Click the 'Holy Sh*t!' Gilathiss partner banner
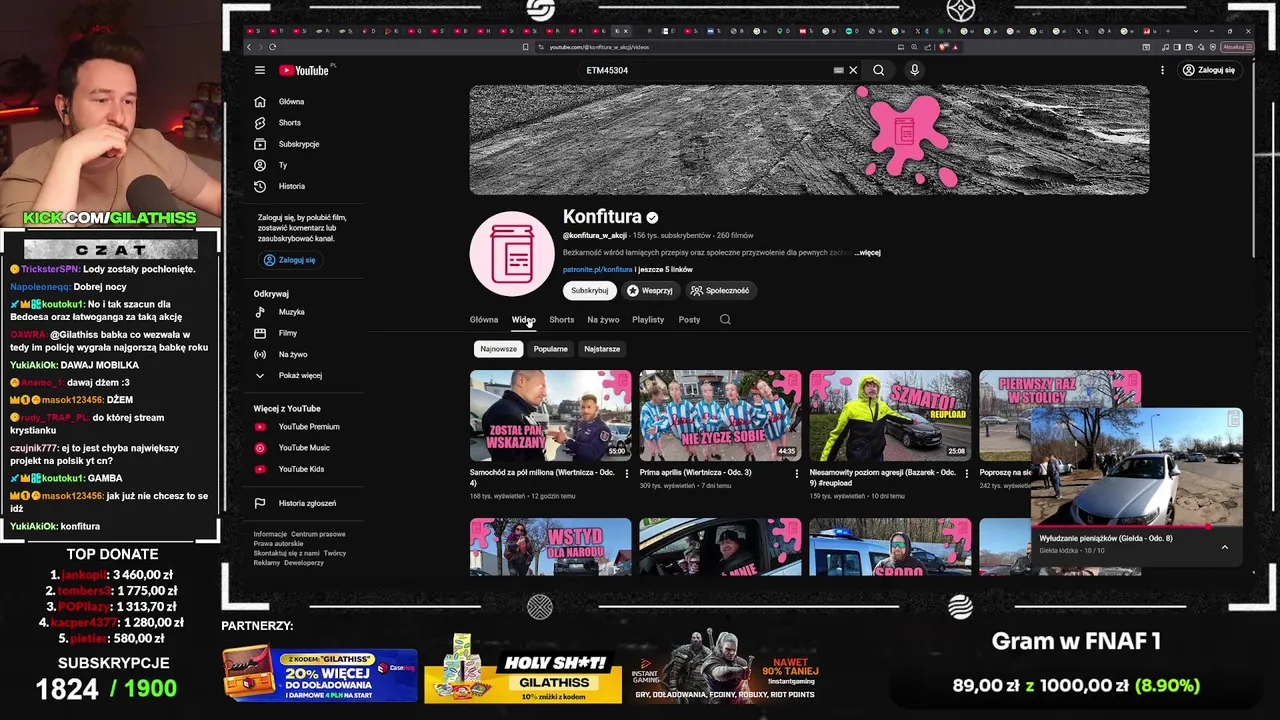This screenshot has height=720, width=1280. coord(522,671)
